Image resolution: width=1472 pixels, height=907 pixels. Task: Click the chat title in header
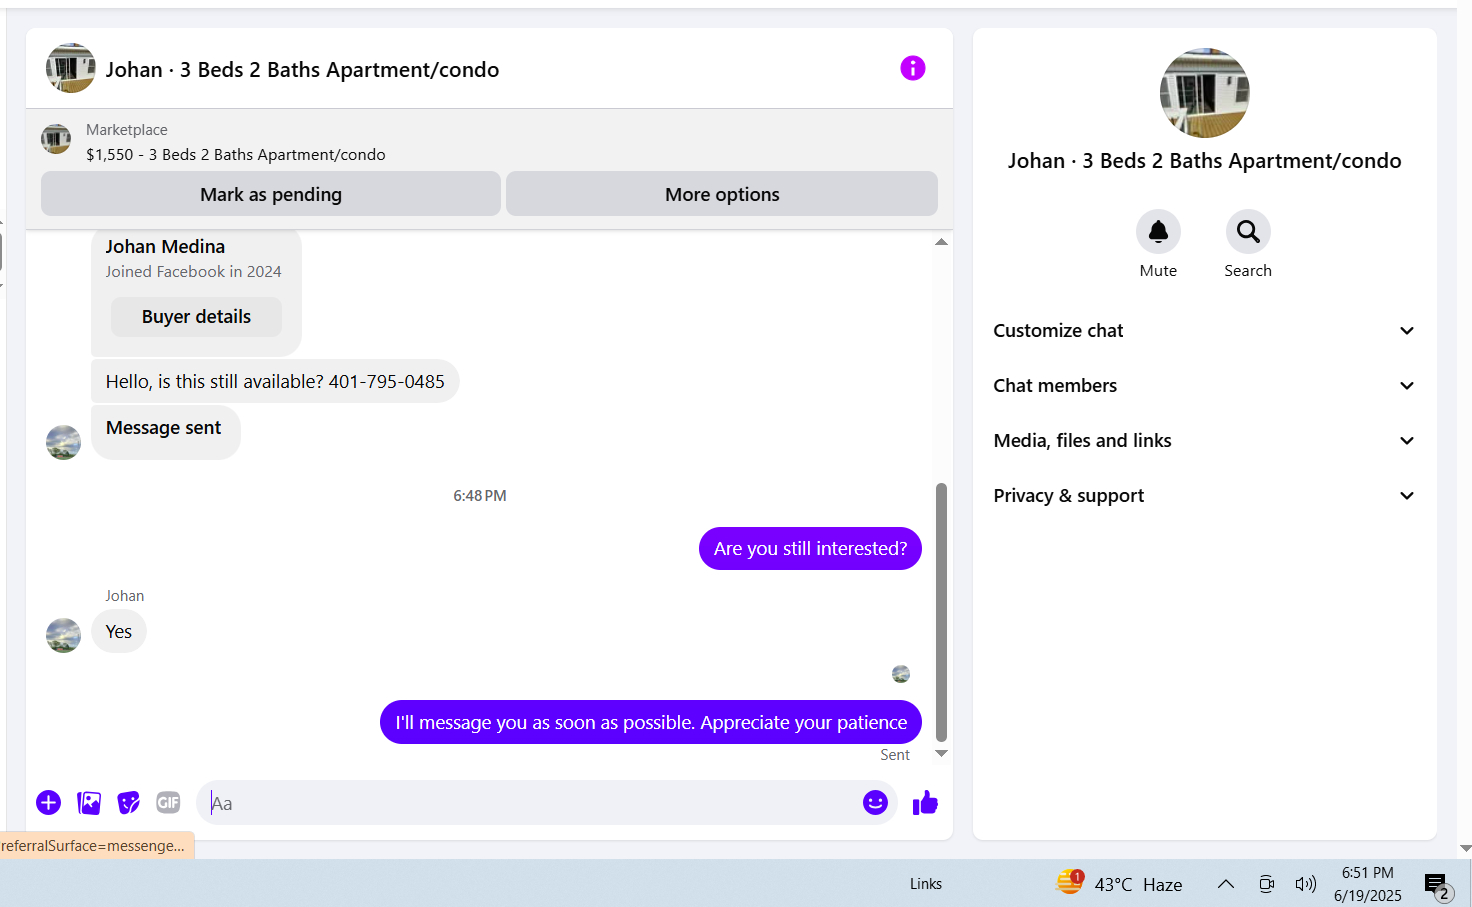[x=302, y=70]
